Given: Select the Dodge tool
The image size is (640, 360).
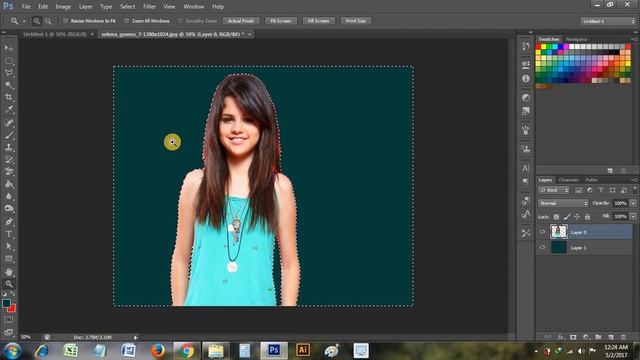Looking at the screenshot, I should (9, 209).
